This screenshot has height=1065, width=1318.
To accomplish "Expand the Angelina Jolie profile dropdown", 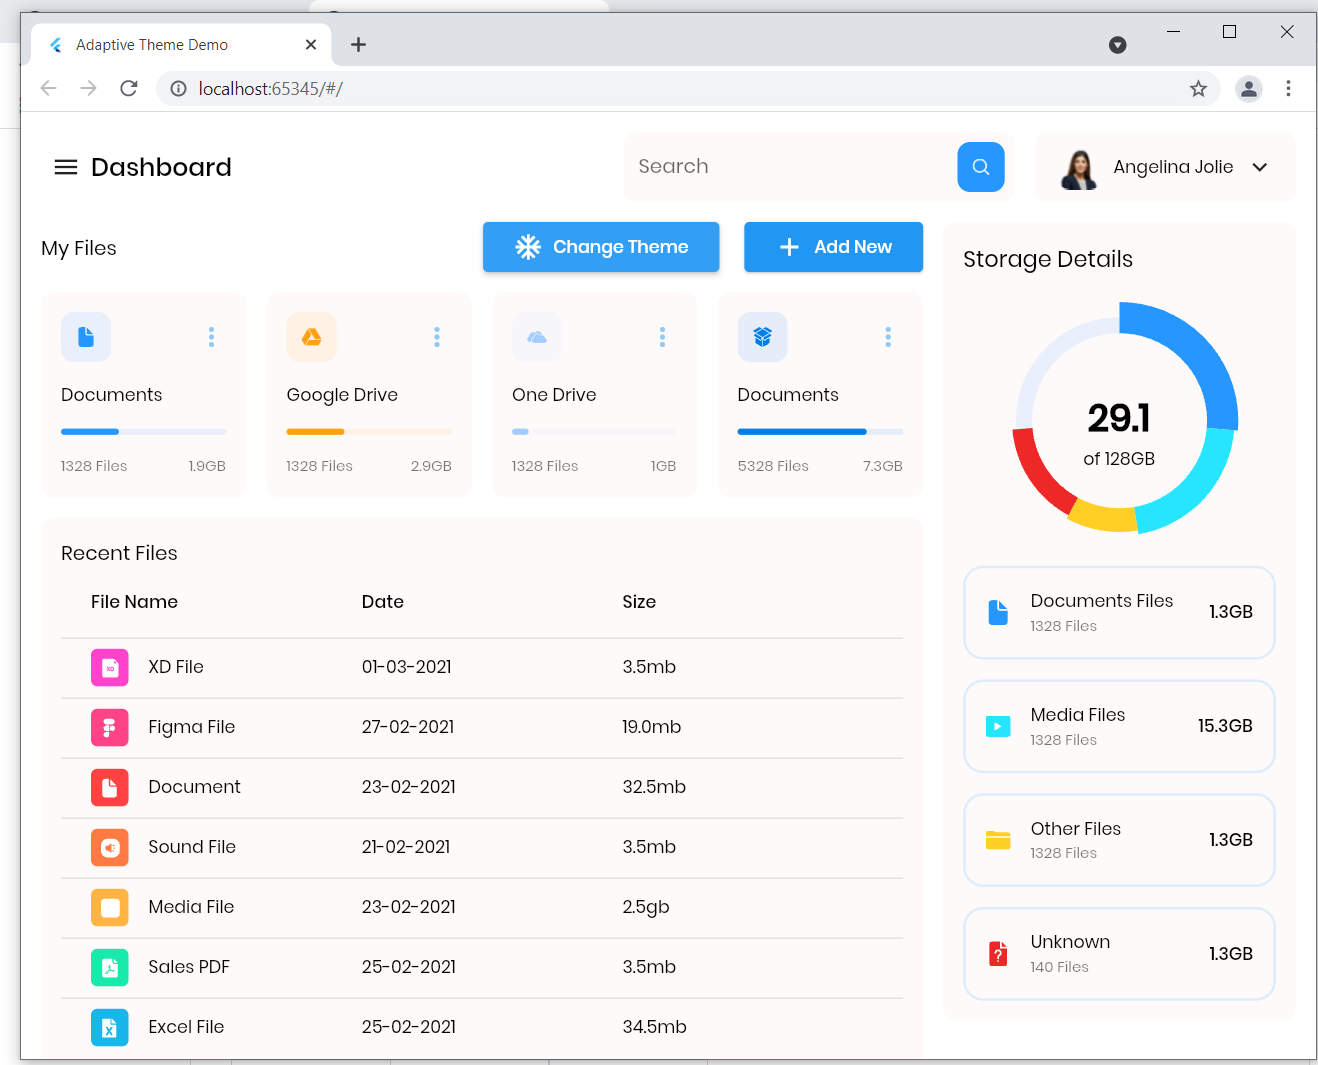I will [x=1260, y=167].
